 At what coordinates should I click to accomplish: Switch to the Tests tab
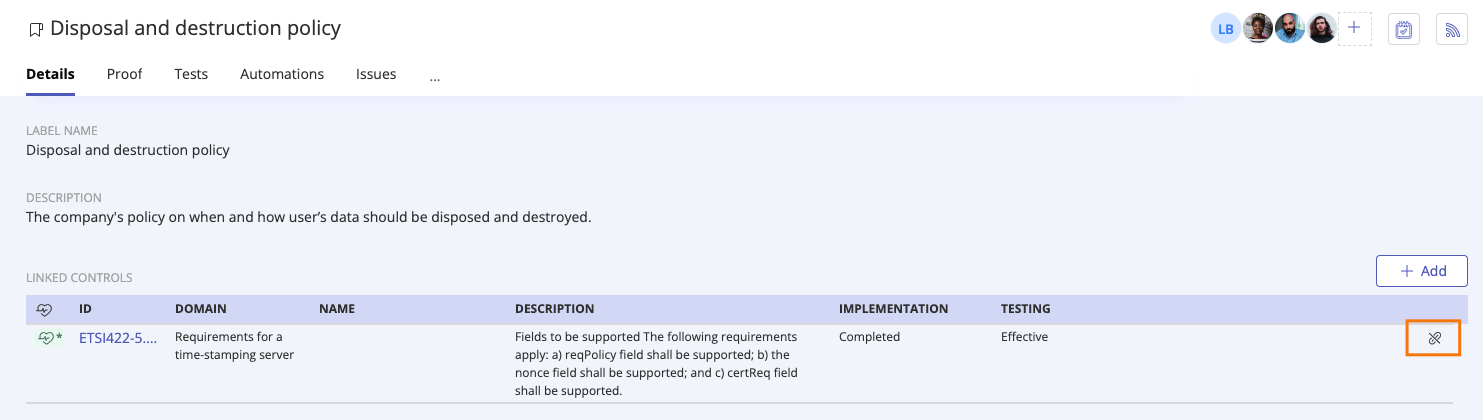tap(191, 74)
